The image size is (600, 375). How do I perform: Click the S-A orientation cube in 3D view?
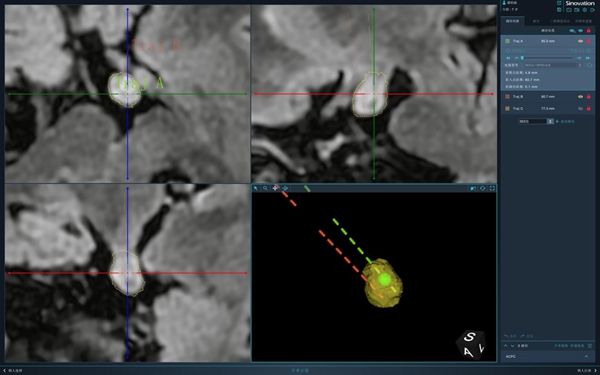click(471, 345)
